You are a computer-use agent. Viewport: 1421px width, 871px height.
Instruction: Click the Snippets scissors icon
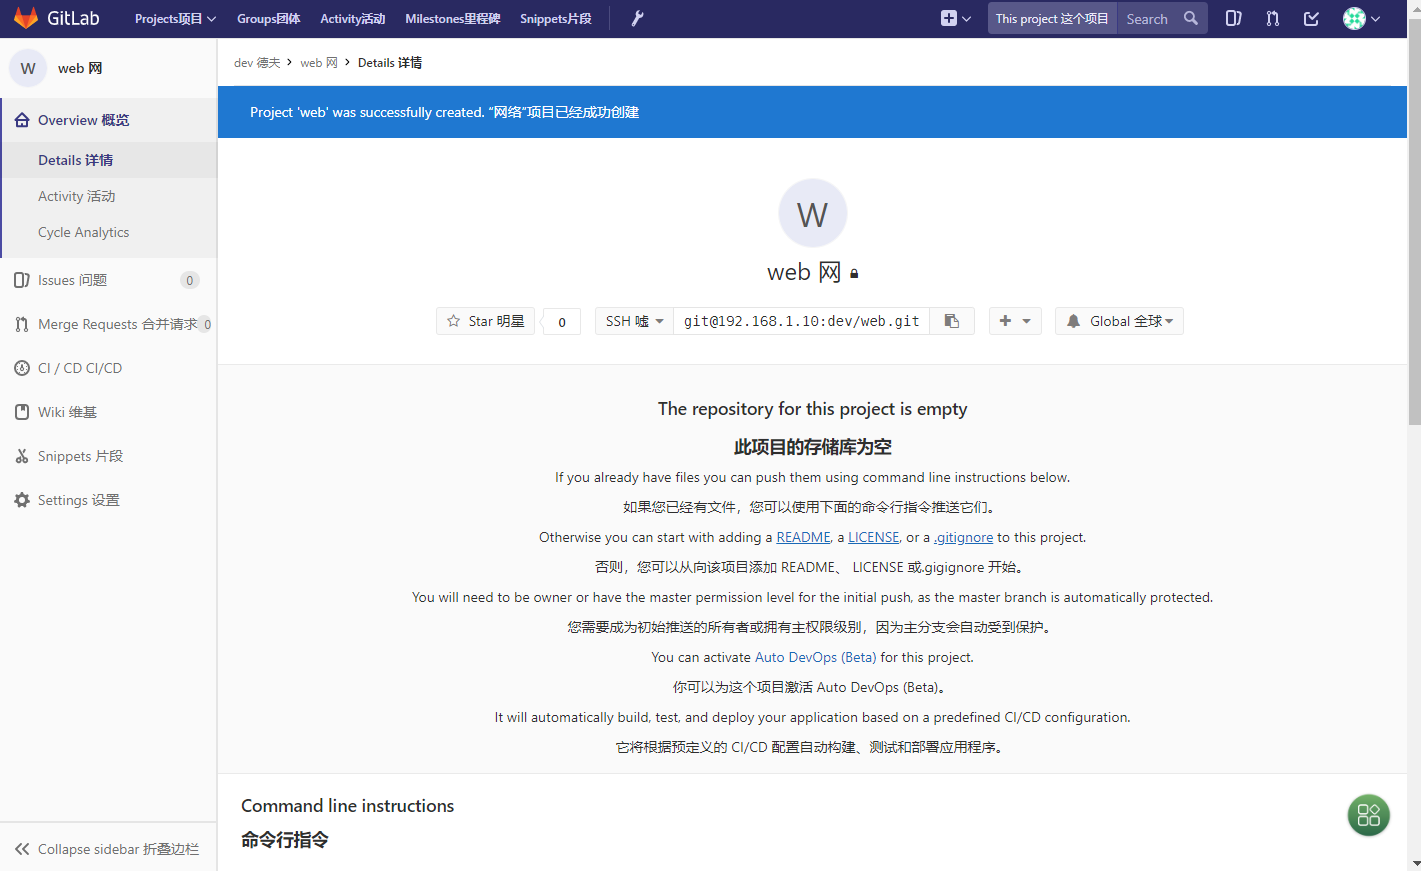[22, 456]
